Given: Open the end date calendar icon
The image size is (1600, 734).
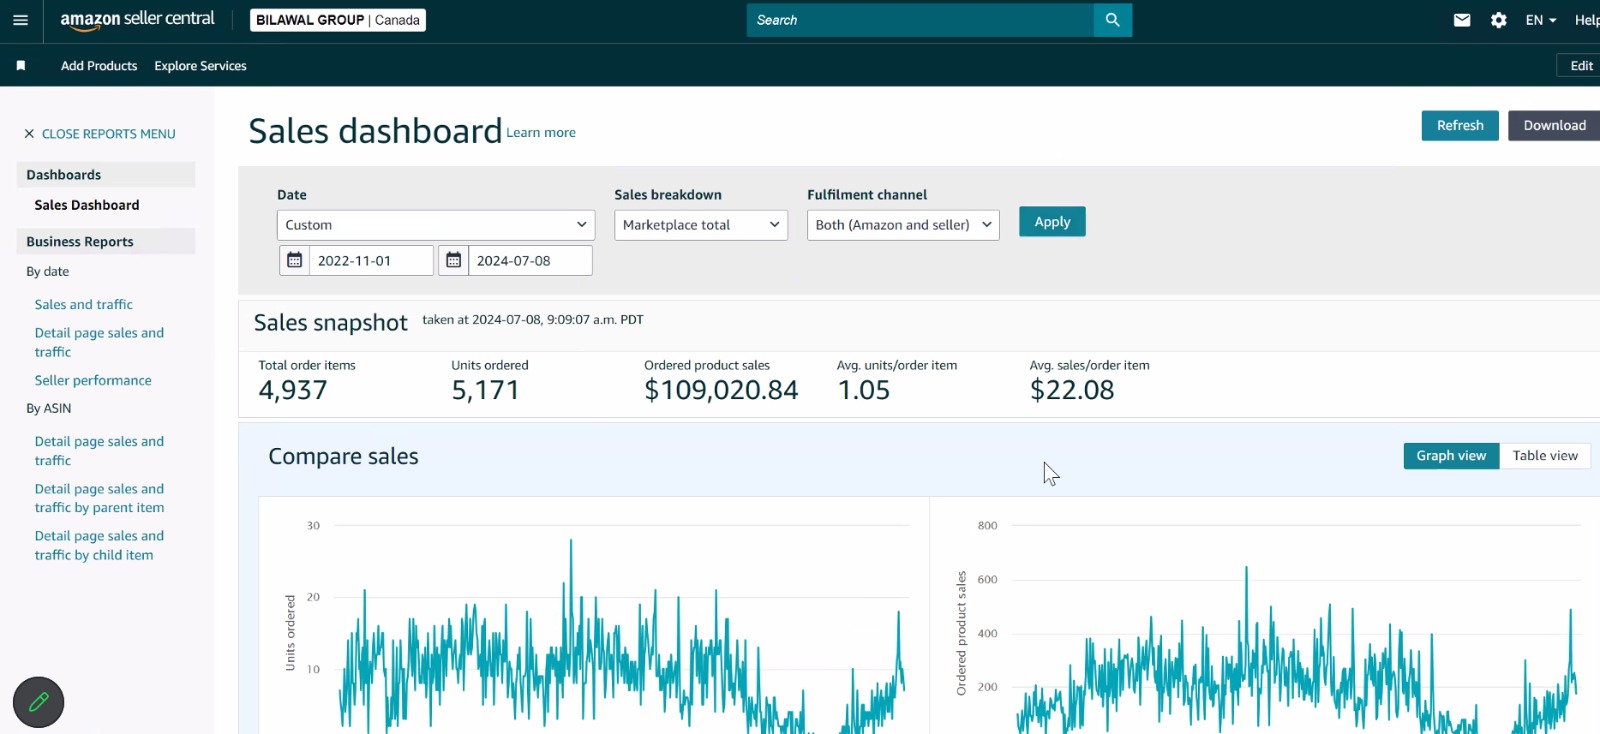Looking at the screenshot, I should (453, 260).
